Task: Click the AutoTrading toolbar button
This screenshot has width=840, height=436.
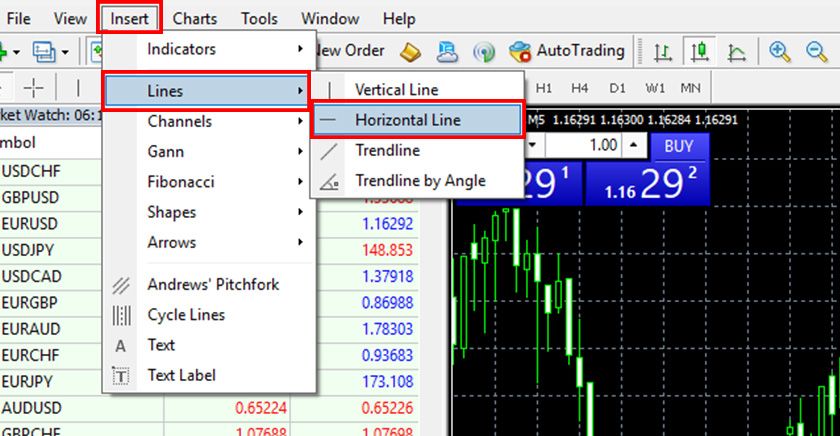Action: pos(567,50)
